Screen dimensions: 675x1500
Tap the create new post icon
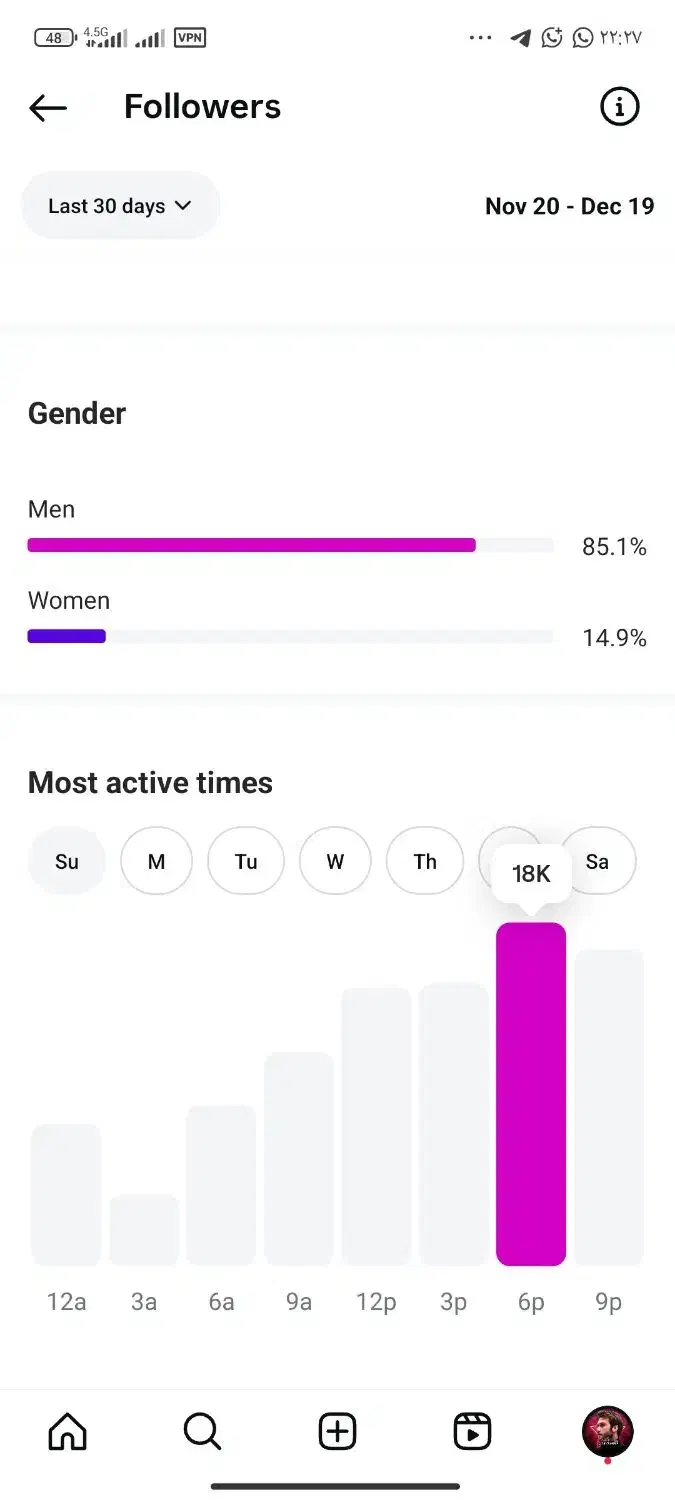point(337,1432)
